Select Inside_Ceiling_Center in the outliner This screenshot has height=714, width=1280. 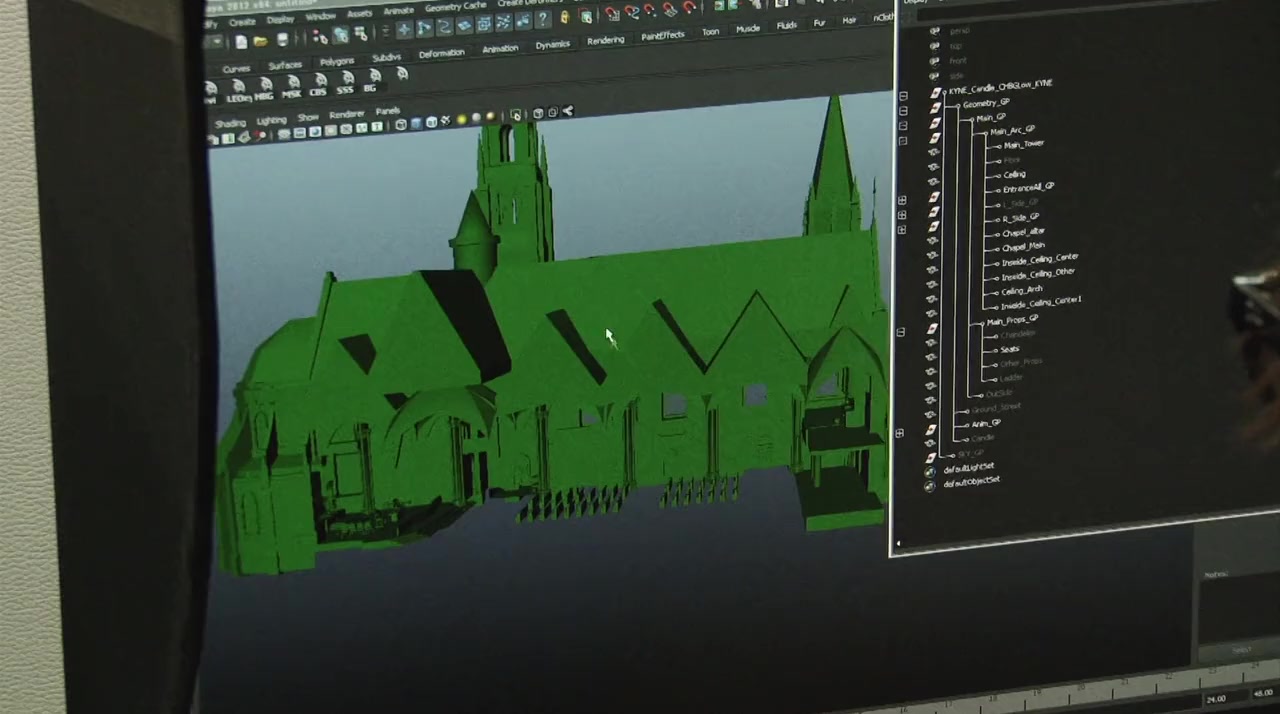1039,259
